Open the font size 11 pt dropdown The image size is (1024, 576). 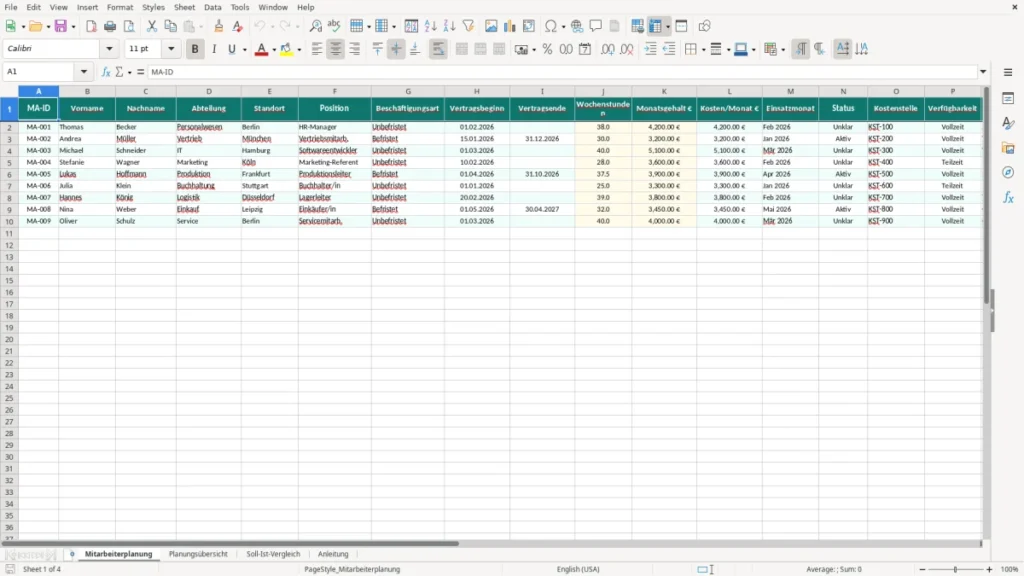[171, 49]
